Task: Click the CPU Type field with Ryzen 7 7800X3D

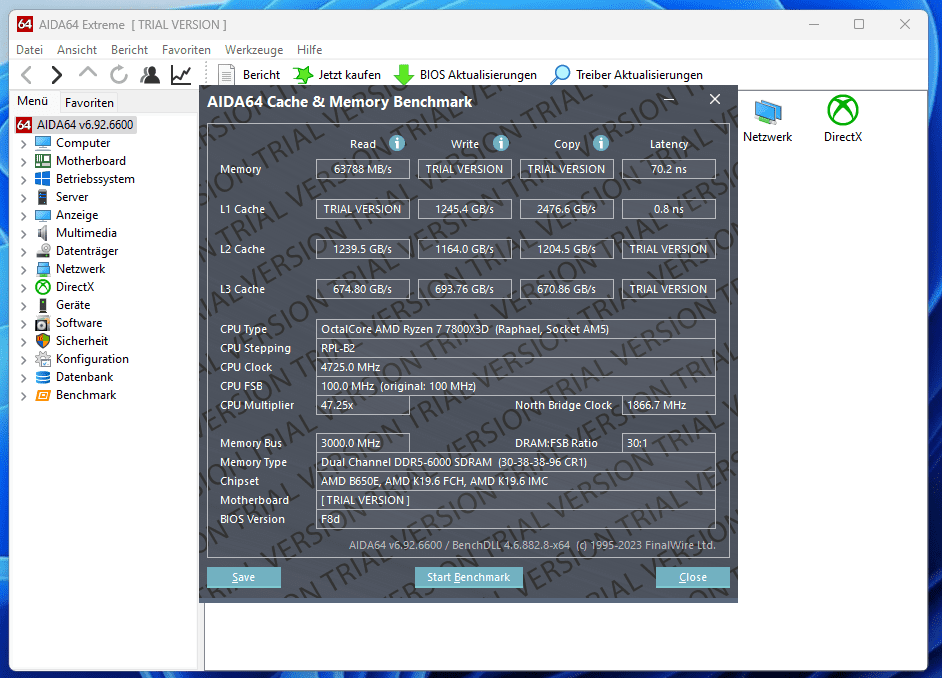Action: pyautogui.click(x=515, y=329)
